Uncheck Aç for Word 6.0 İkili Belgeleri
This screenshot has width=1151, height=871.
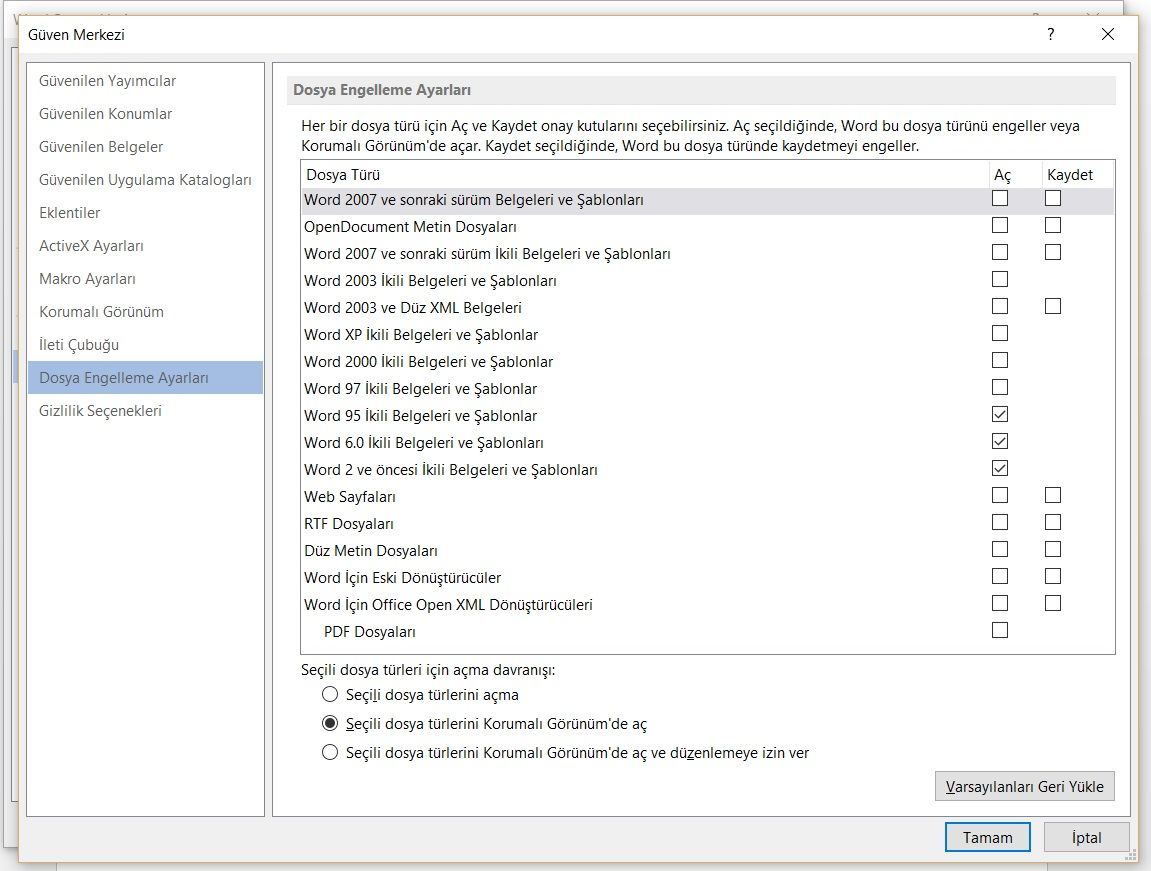pos(1000,441)
